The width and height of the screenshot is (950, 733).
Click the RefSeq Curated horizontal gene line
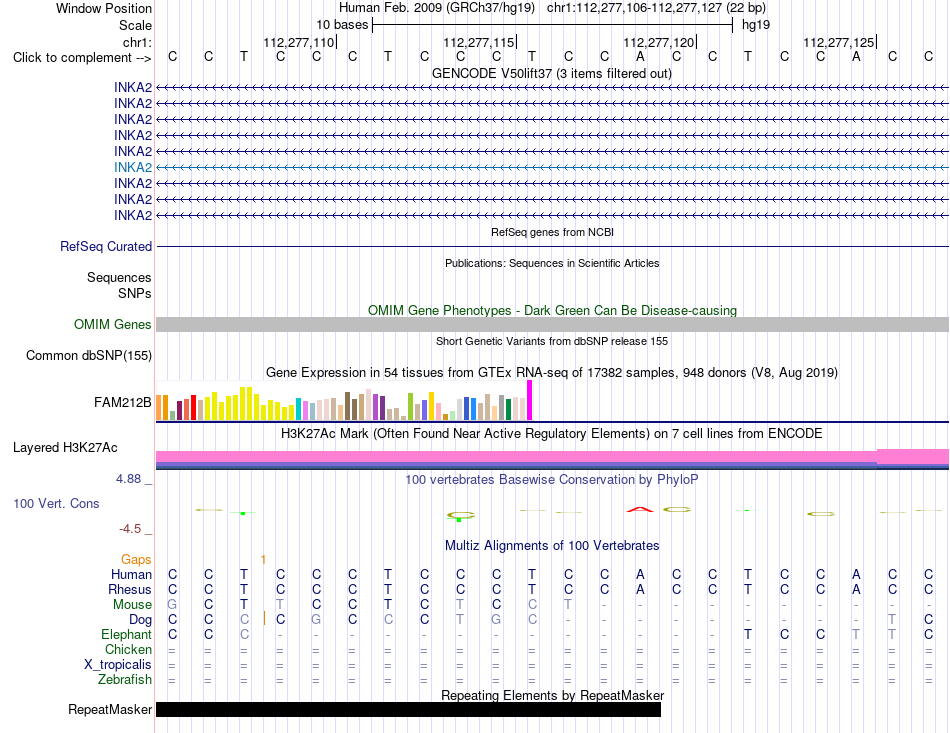[x=552, y=247]
